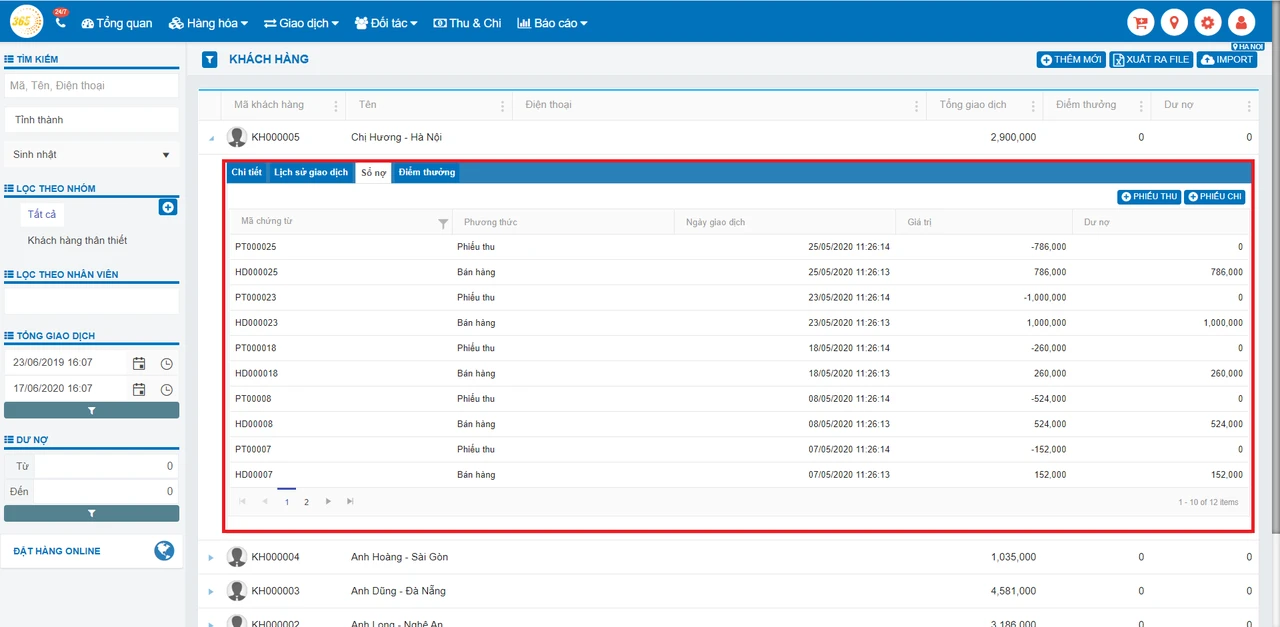Click the Dư nợ Đến value field
The image size is (1280, 627).
pyautogui.click(x=106, y=491)
